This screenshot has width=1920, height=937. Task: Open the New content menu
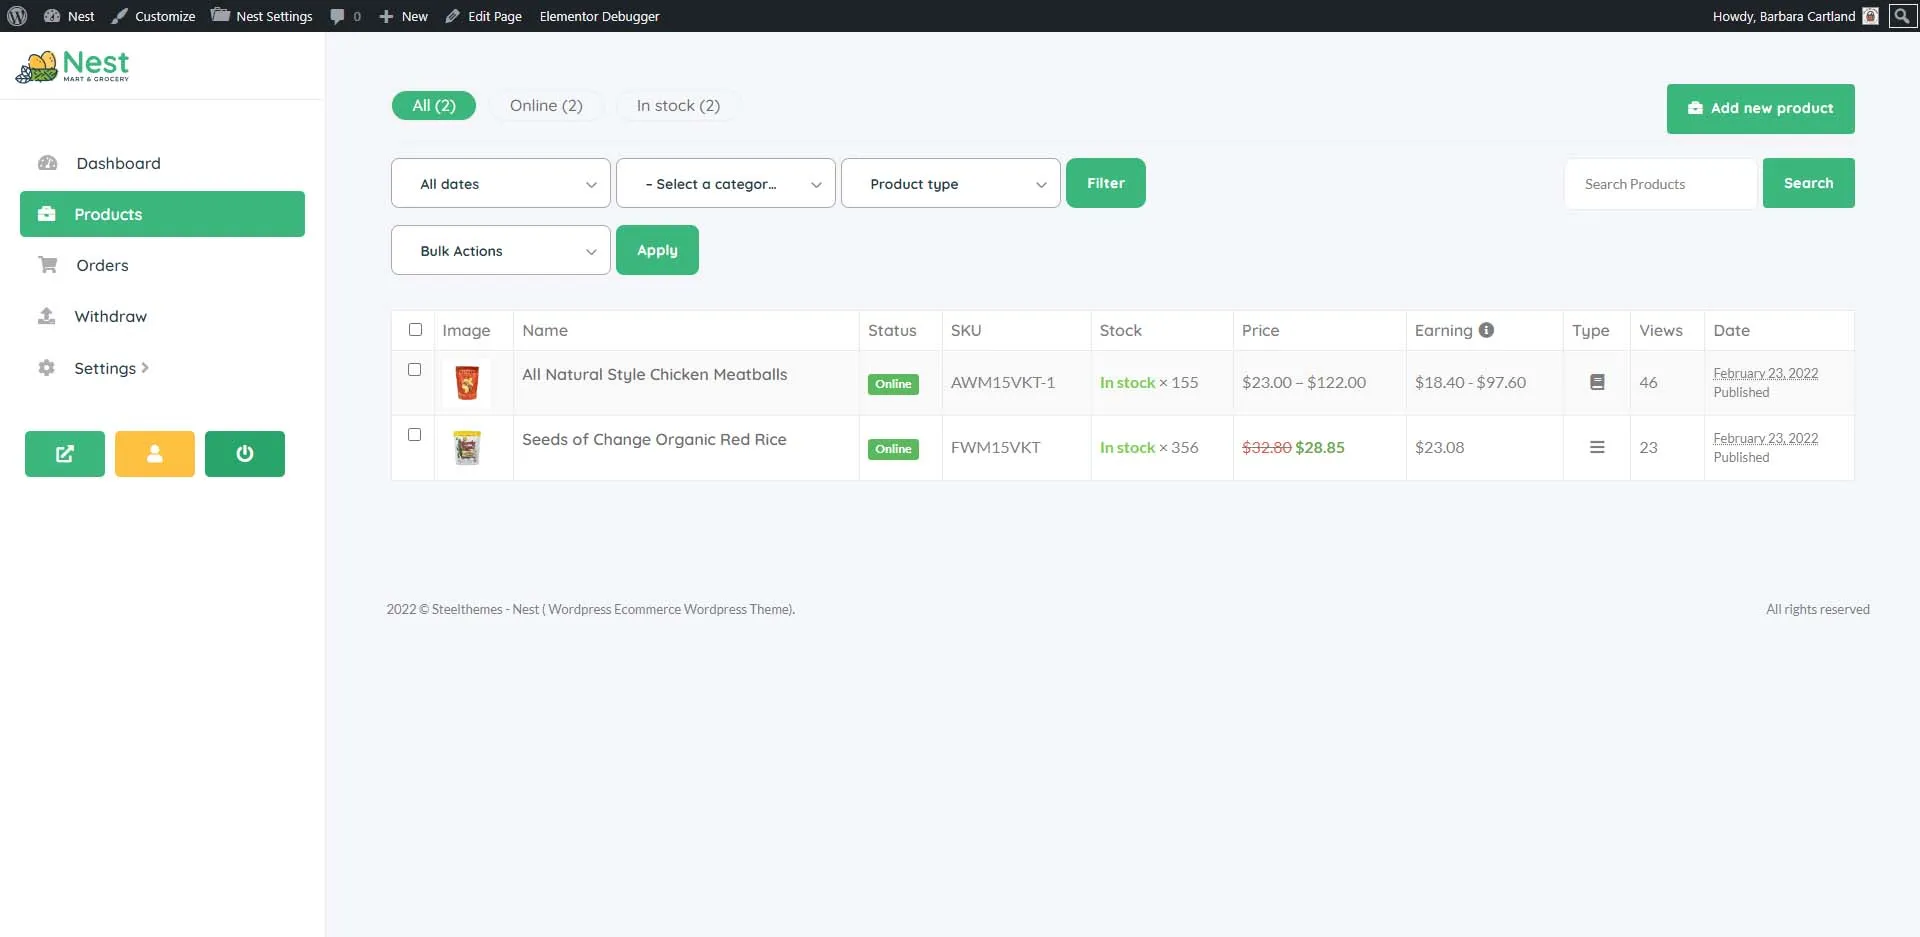[x=403, y=16]
